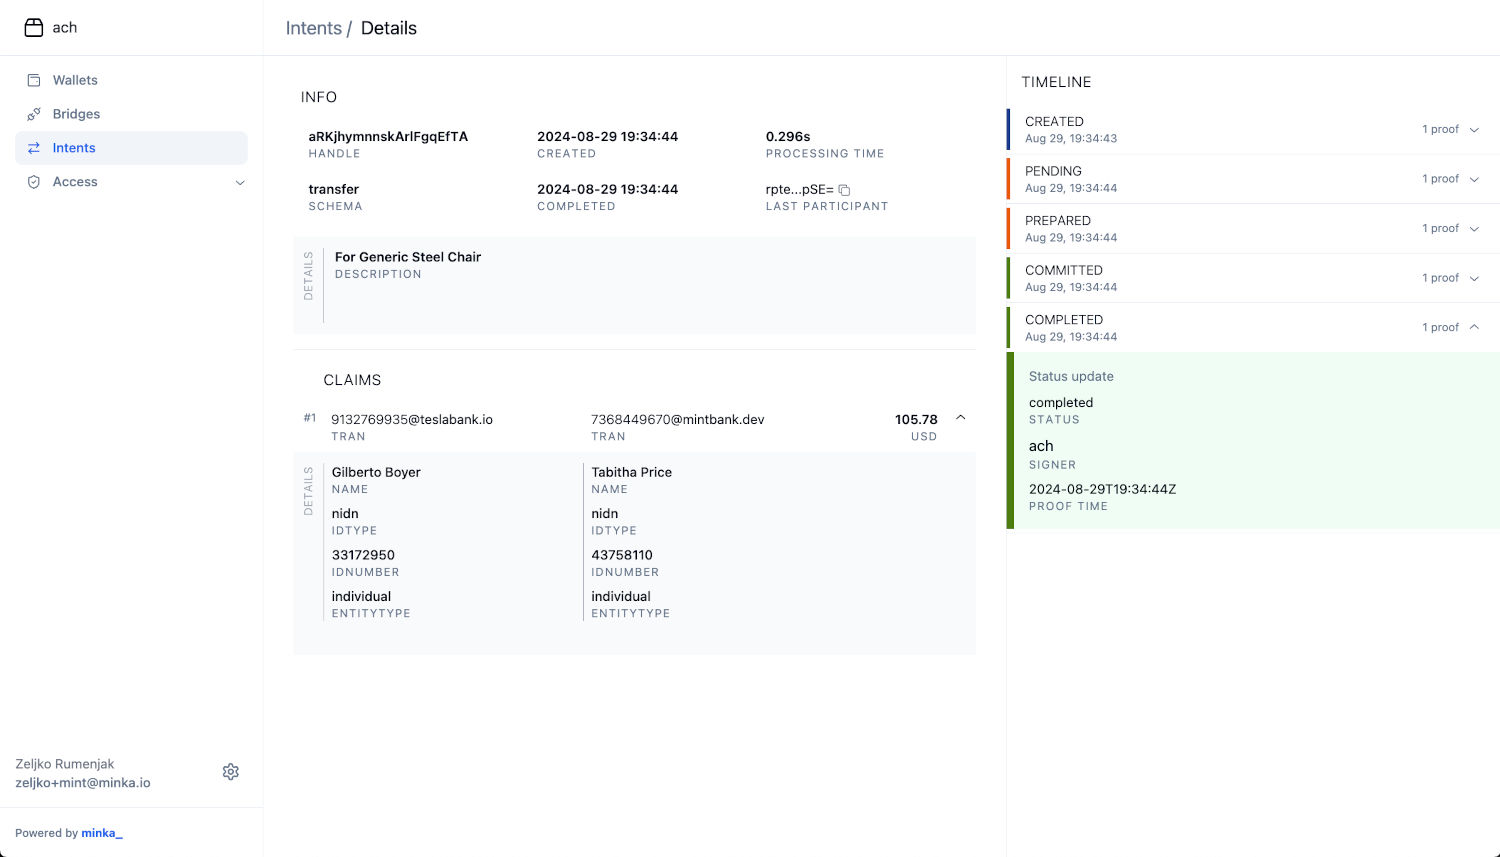Click the COMPLETED timeline entry
Viewport: 1500px width, 857px height.
point(1064,320)
